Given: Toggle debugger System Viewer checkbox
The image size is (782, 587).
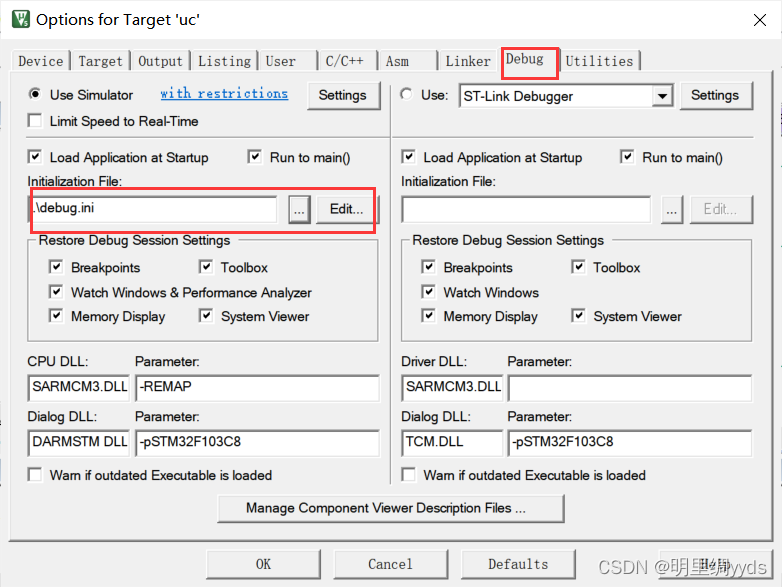Looking at the screenshot, I should (x=578, y=316).
